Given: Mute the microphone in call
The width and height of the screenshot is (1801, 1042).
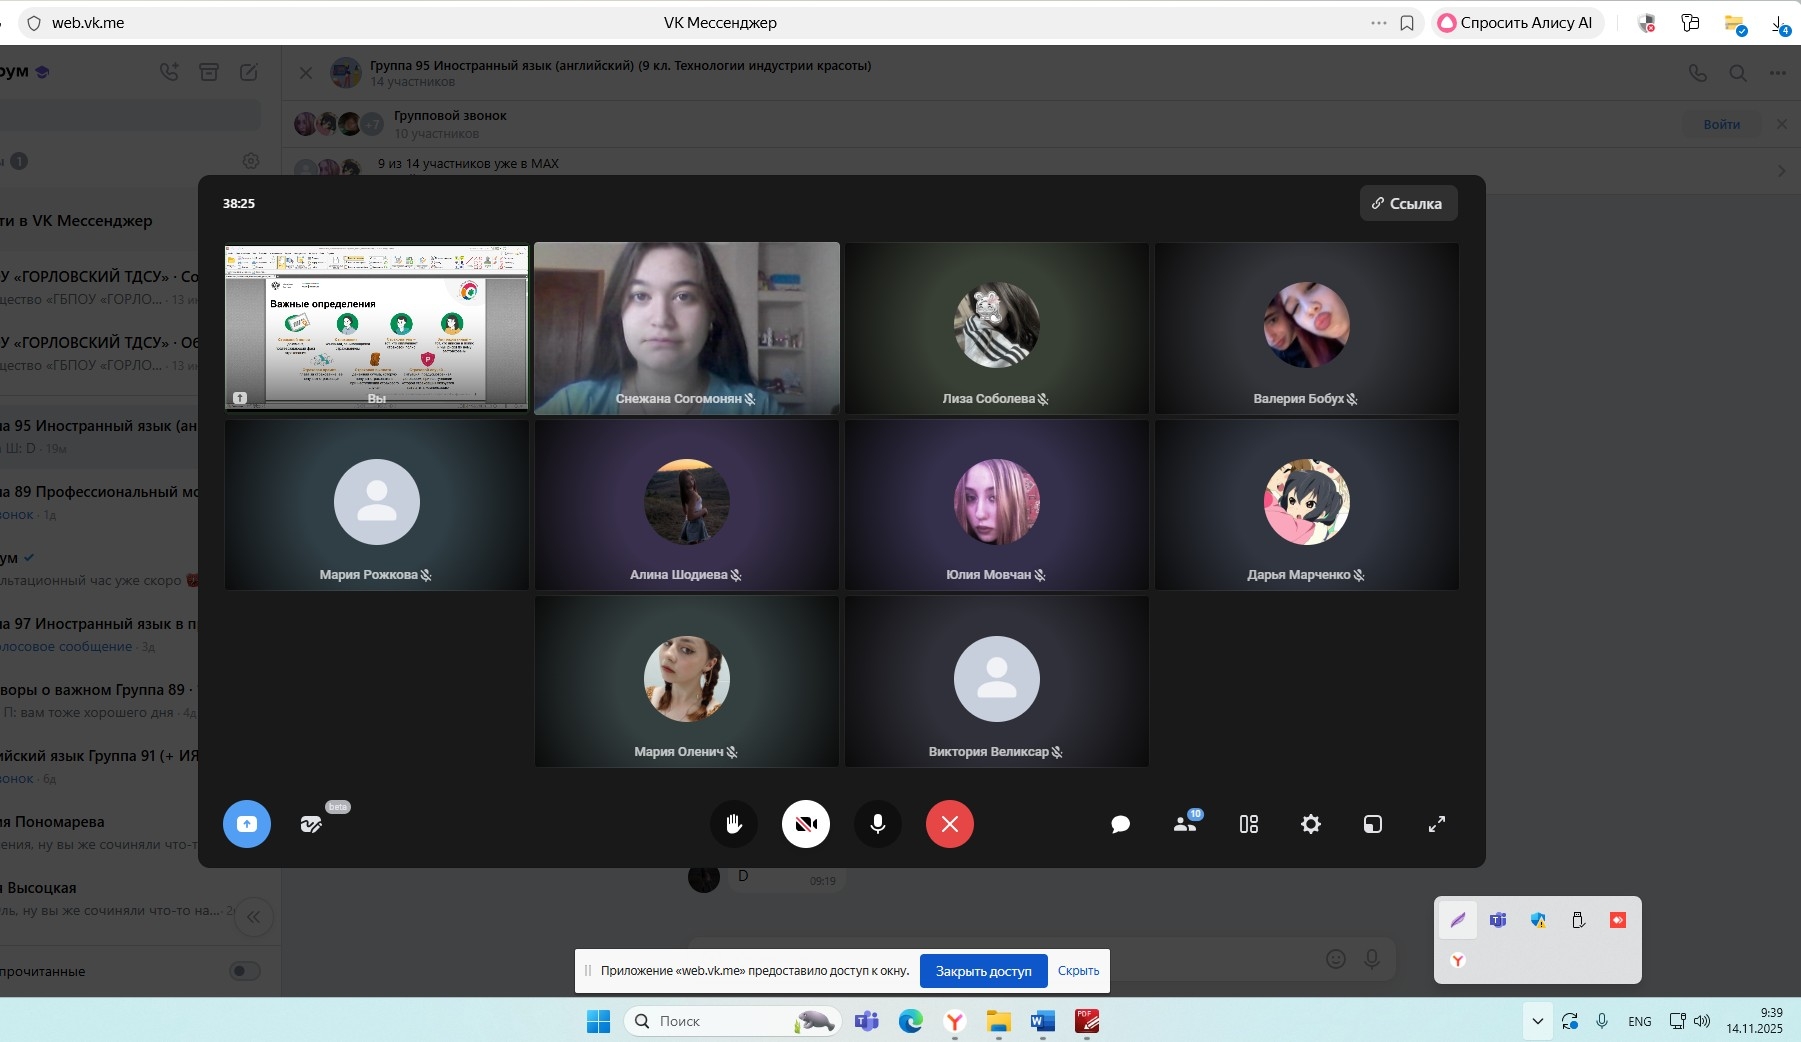Looking at the screenshot, I should pos(877,824).
